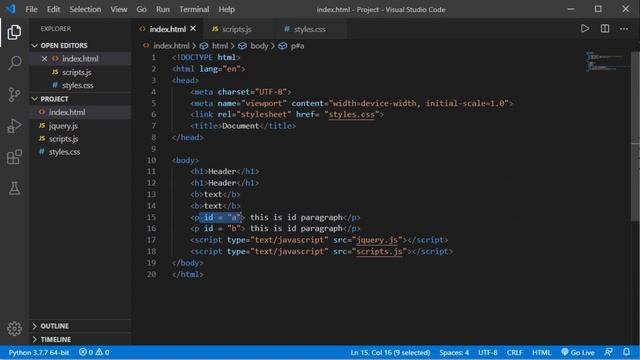Open the Help menu
This screenshot has width=640, height=360.
point(227,9)
